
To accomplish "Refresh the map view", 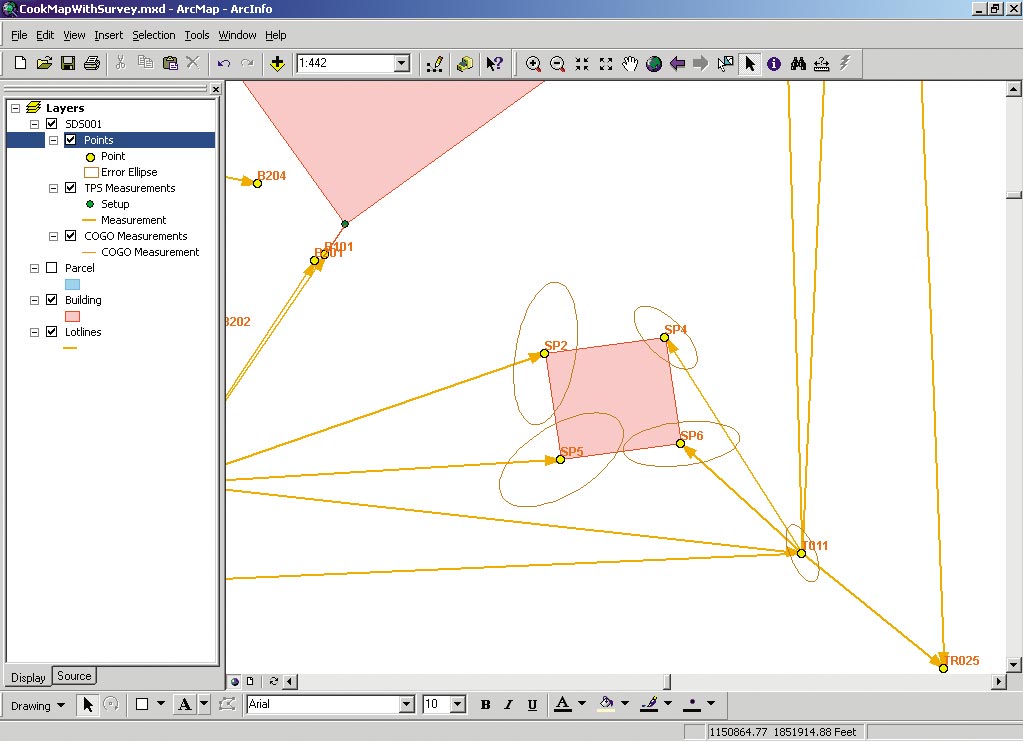I will click(273, 681).
